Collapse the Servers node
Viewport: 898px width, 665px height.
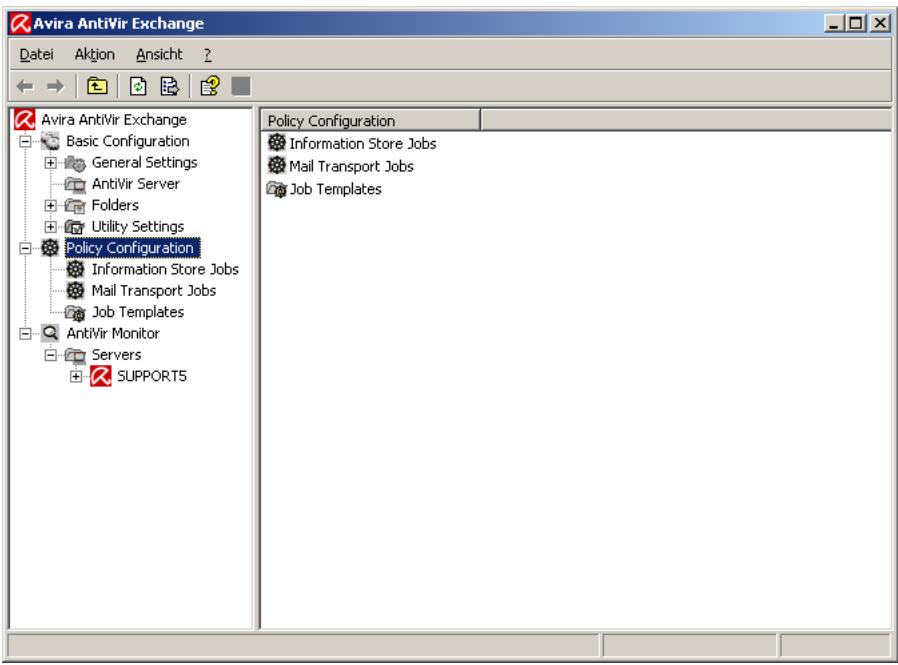pos(50,355)
